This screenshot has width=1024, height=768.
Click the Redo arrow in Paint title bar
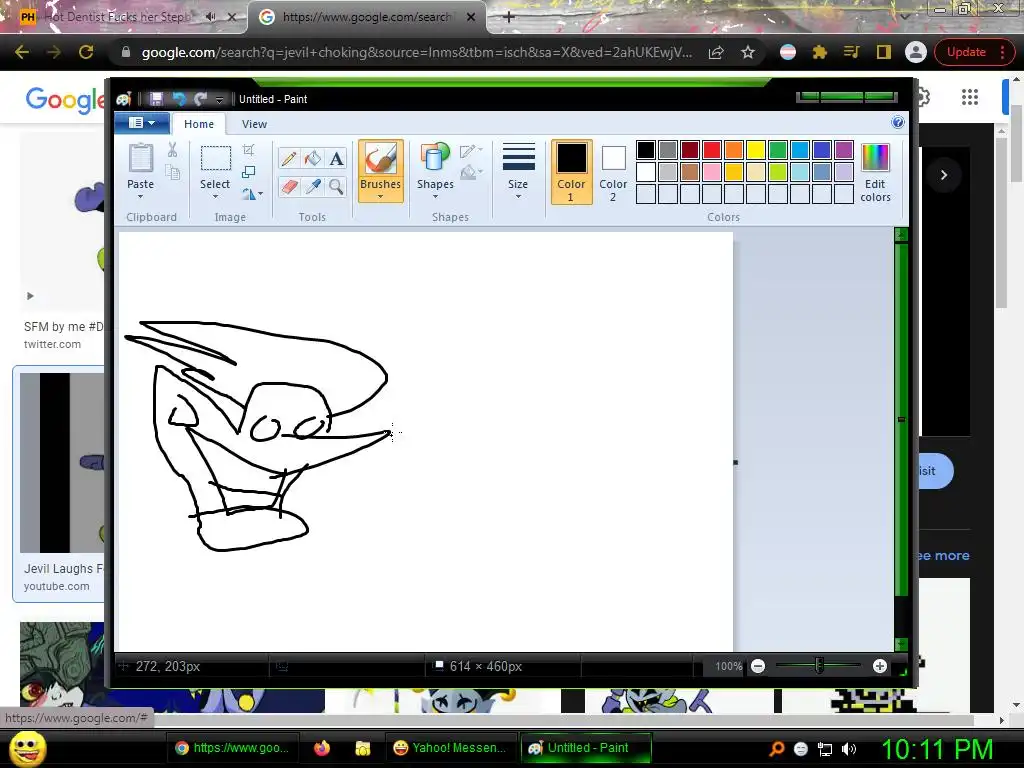tap(200, 99)
